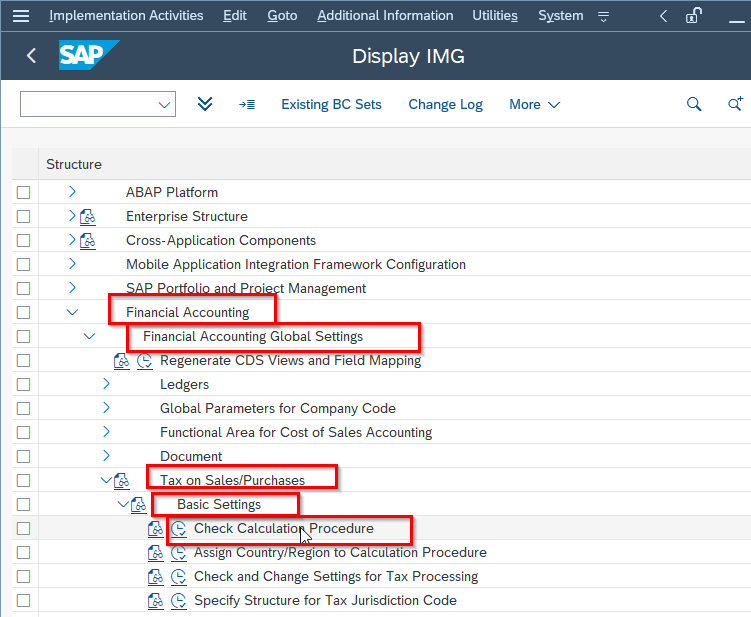Expand Global Parameters for Company Code node
751x617 pixels.
(x=106, y=408)
